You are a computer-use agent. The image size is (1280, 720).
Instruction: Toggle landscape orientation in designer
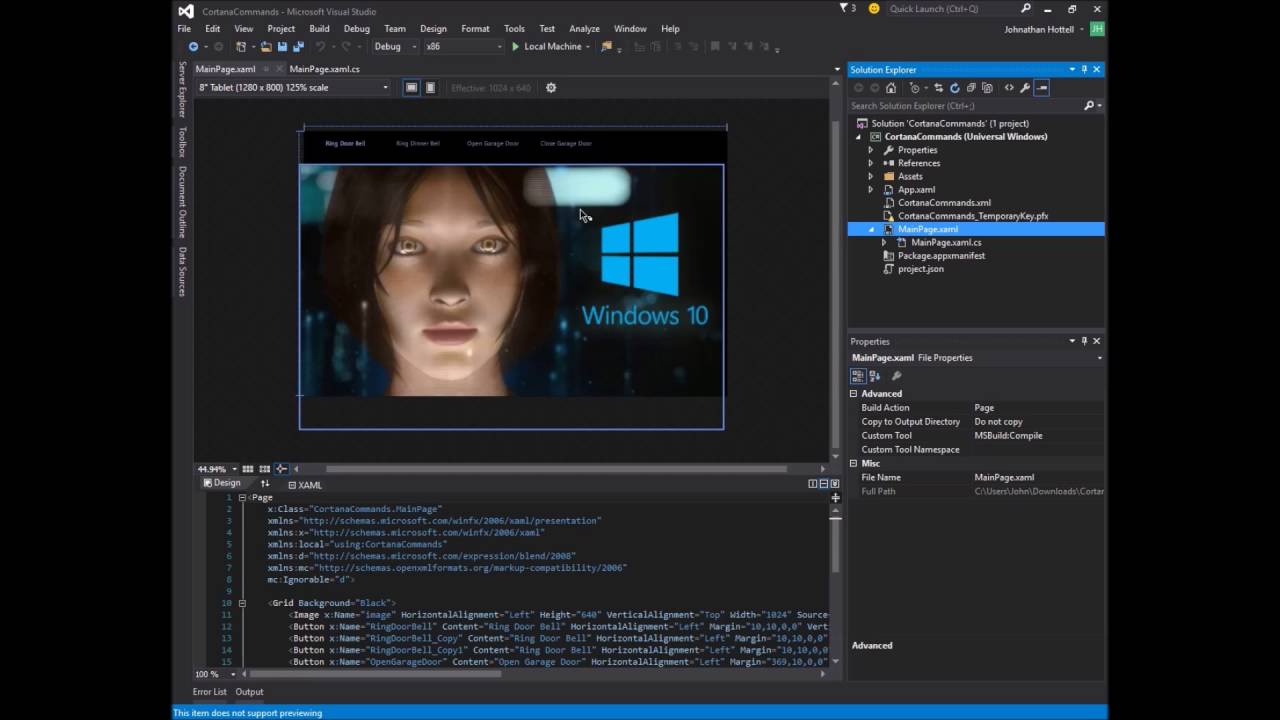tap(411, 87)
